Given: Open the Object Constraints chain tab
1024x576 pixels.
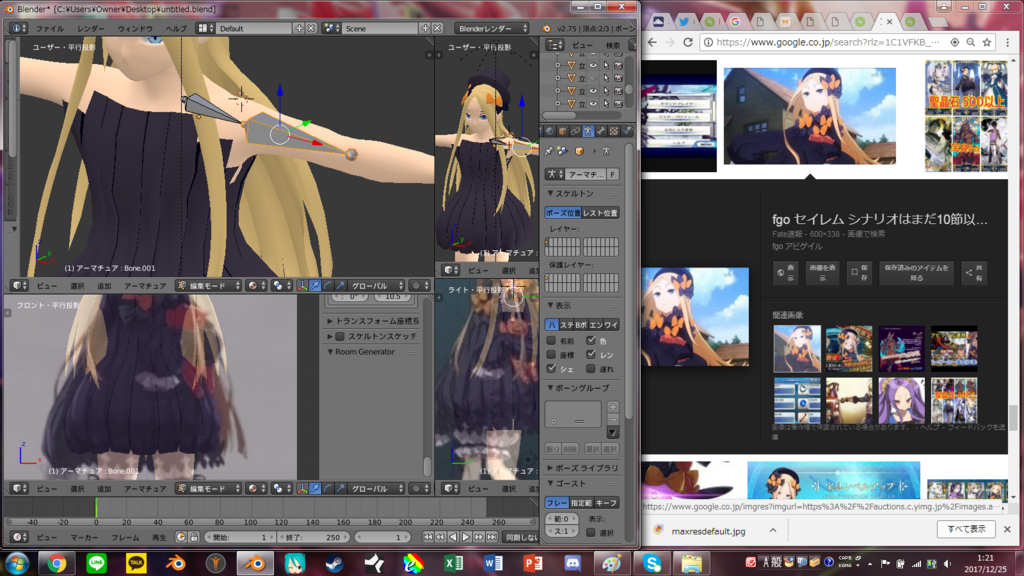Looking at the screenshot, I should [x=575, y=131].
